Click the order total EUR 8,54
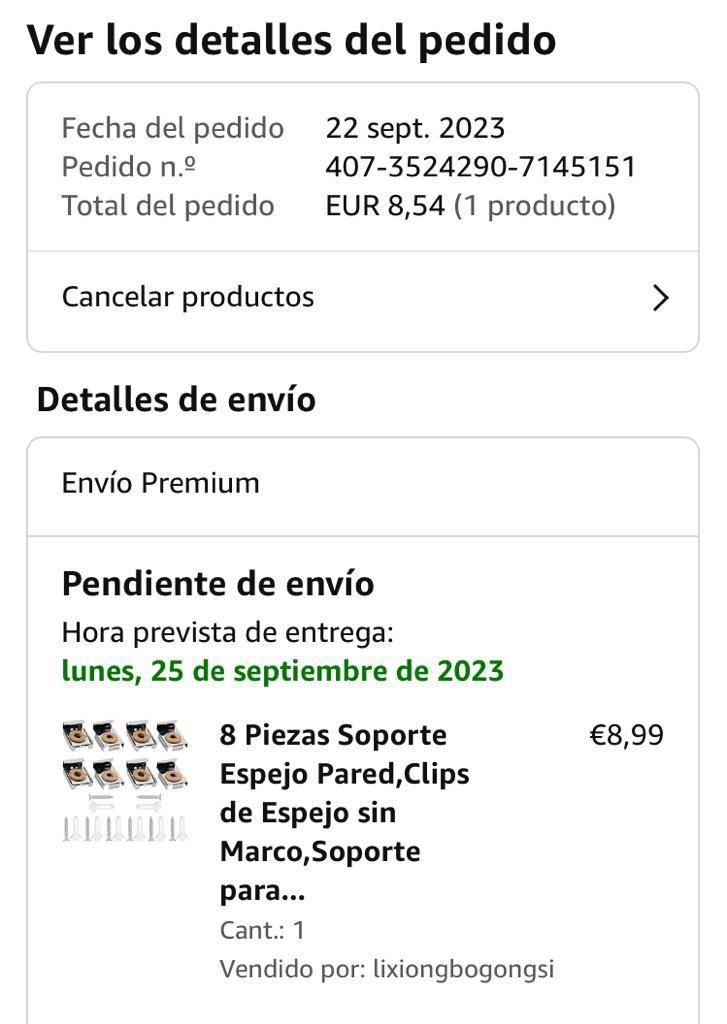The height and width of the screenshot is (1024, 727). pos(385,206)
